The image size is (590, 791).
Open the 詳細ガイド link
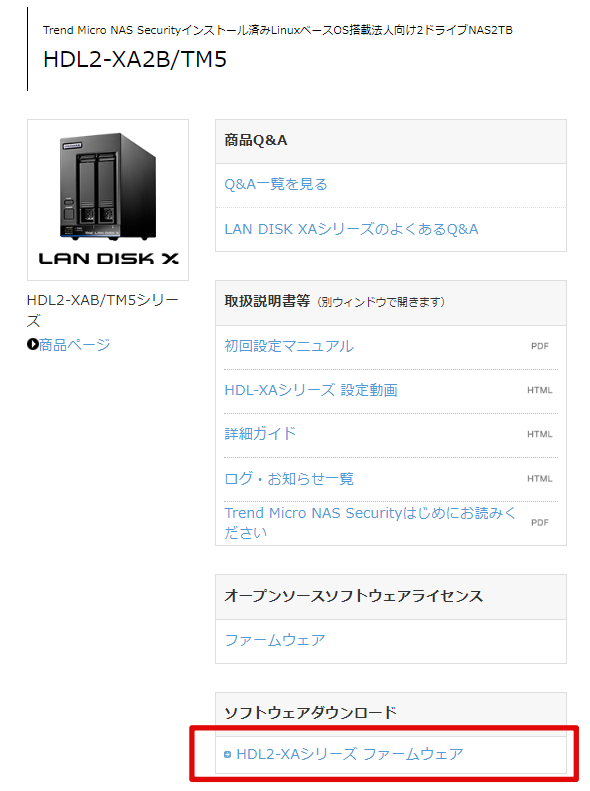pos(260,434)
